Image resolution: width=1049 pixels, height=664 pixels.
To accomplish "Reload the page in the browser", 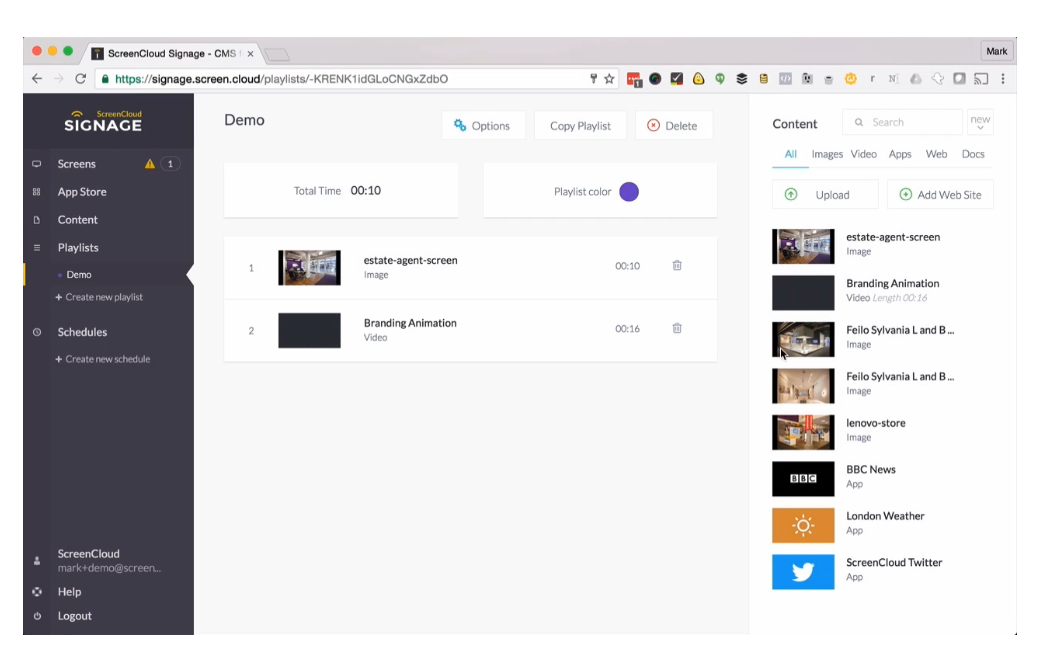I will [80, 79].
